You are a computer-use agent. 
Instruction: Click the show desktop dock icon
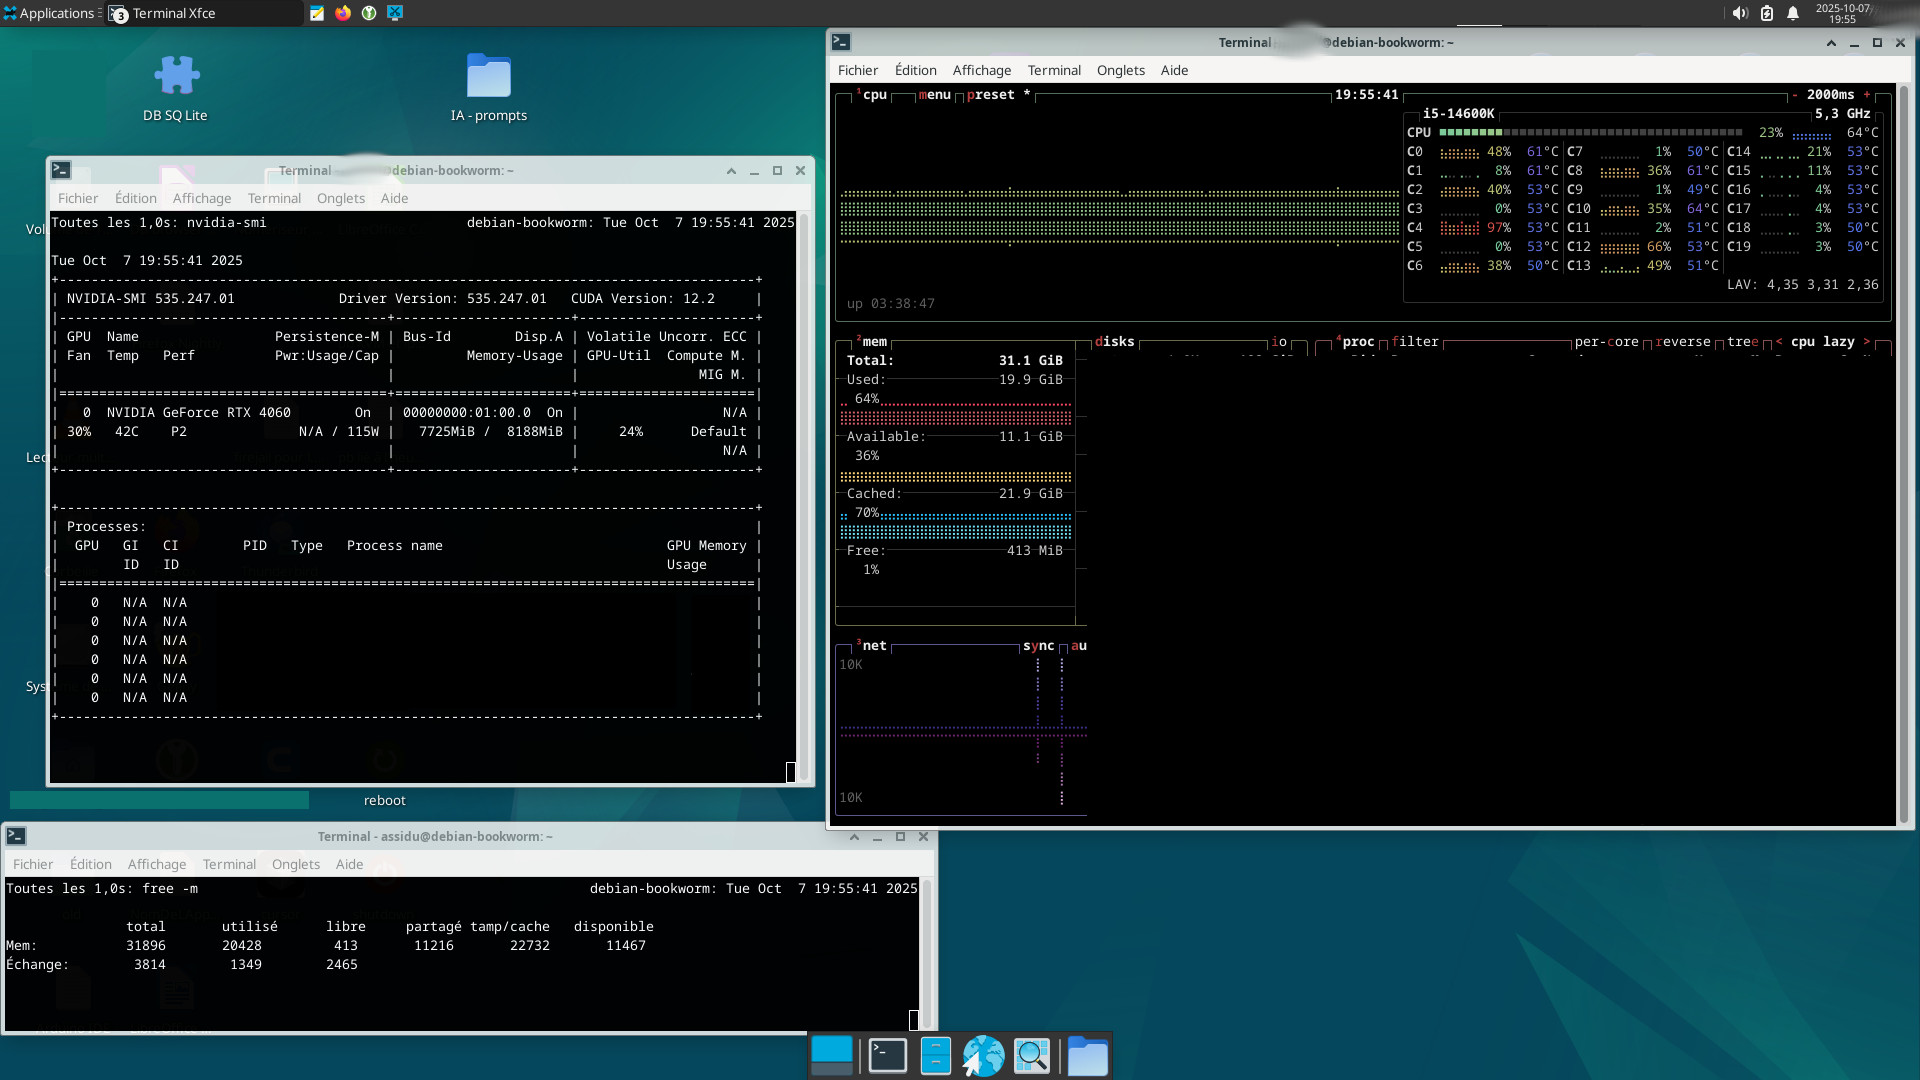coord(832,1056)
